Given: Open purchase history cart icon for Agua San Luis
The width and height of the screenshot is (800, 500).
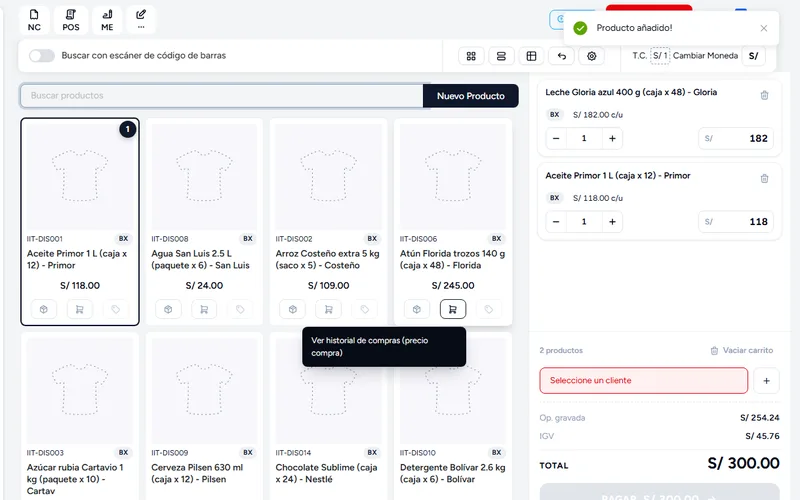Looking at the screenshot, I should [x=204, y=309].
